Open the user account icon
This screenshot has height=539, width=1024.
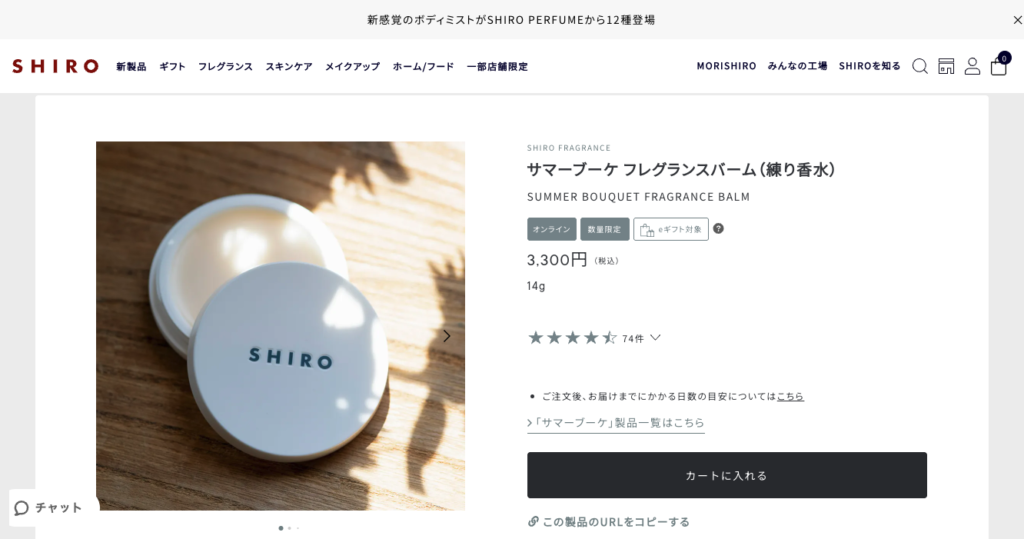tap(972, 66)
